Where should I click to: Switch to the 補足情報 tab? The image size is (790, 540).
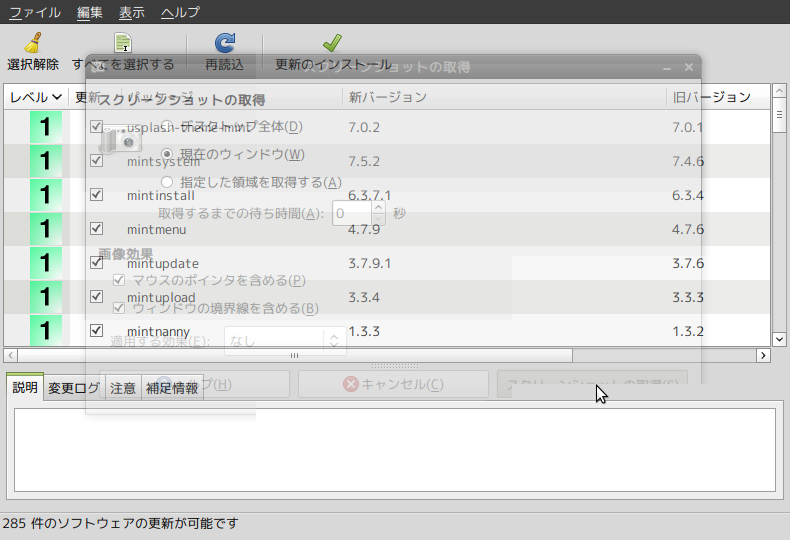172,388
